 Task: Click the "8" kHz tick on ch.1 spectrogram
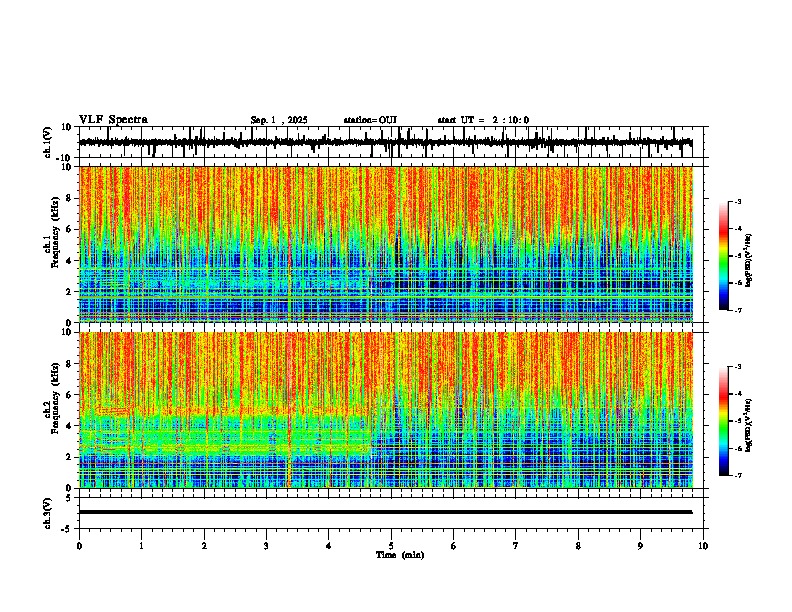(69, 198)
